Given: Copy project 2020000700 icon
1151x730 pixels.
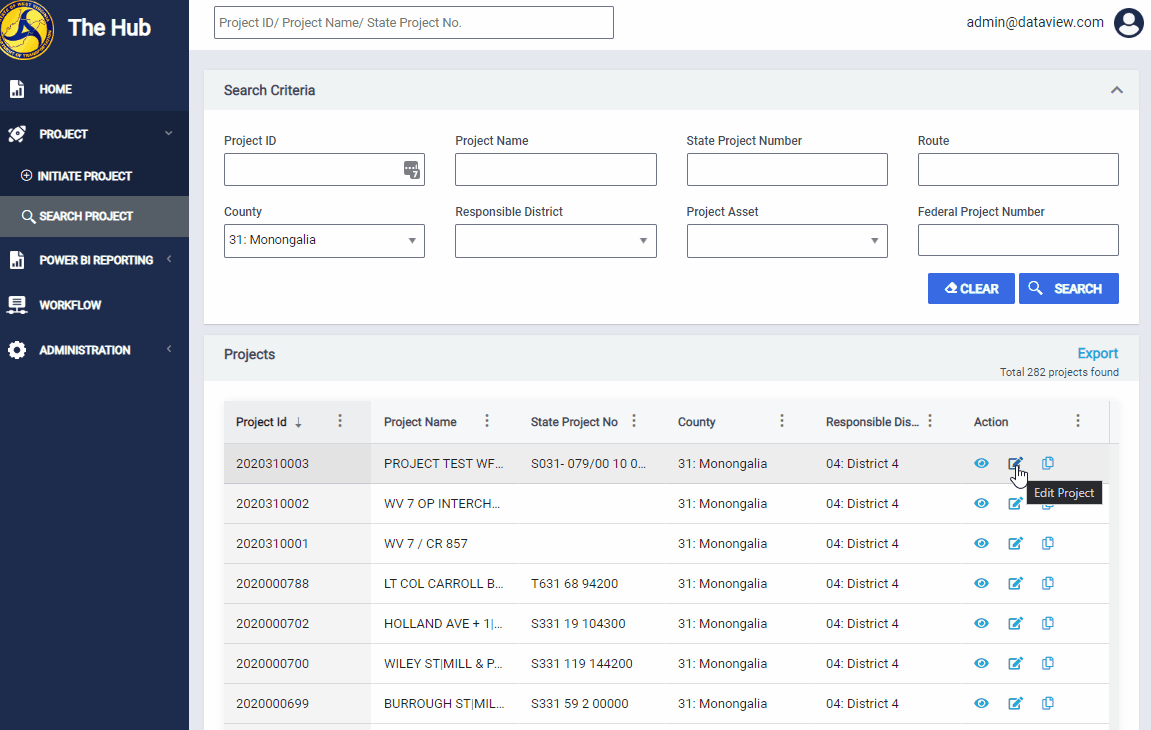Looking at the screenshot, I should [x=1048, y=664].
